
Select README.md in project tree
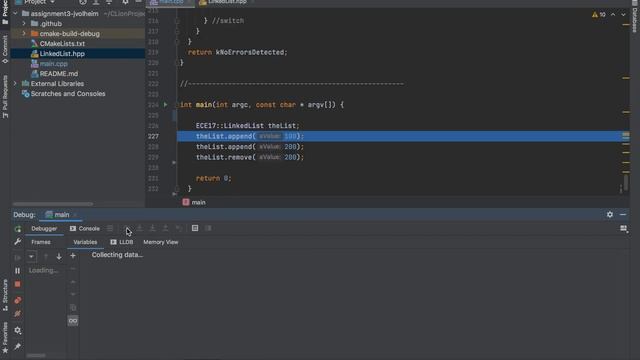58,74
